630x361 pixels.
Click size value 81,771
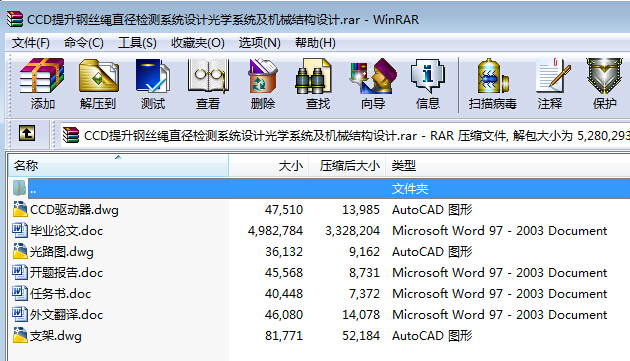(284, 335)
